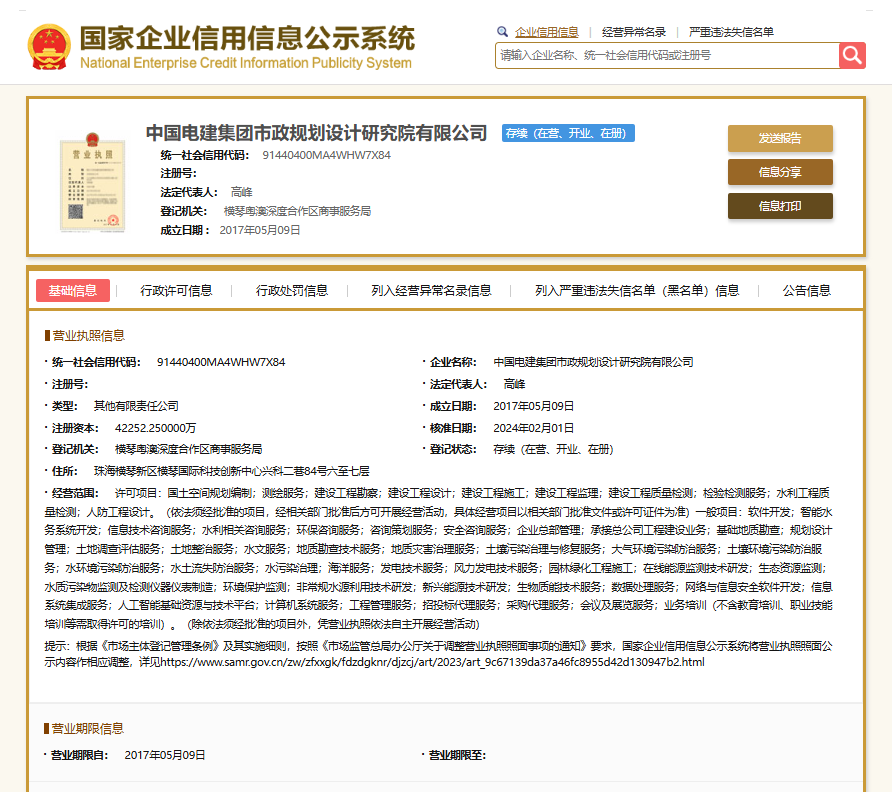Viewport: 892px width, 792px height.
Task: Open the 行政处罚信息 tab
Action: (x=292, y=291)
